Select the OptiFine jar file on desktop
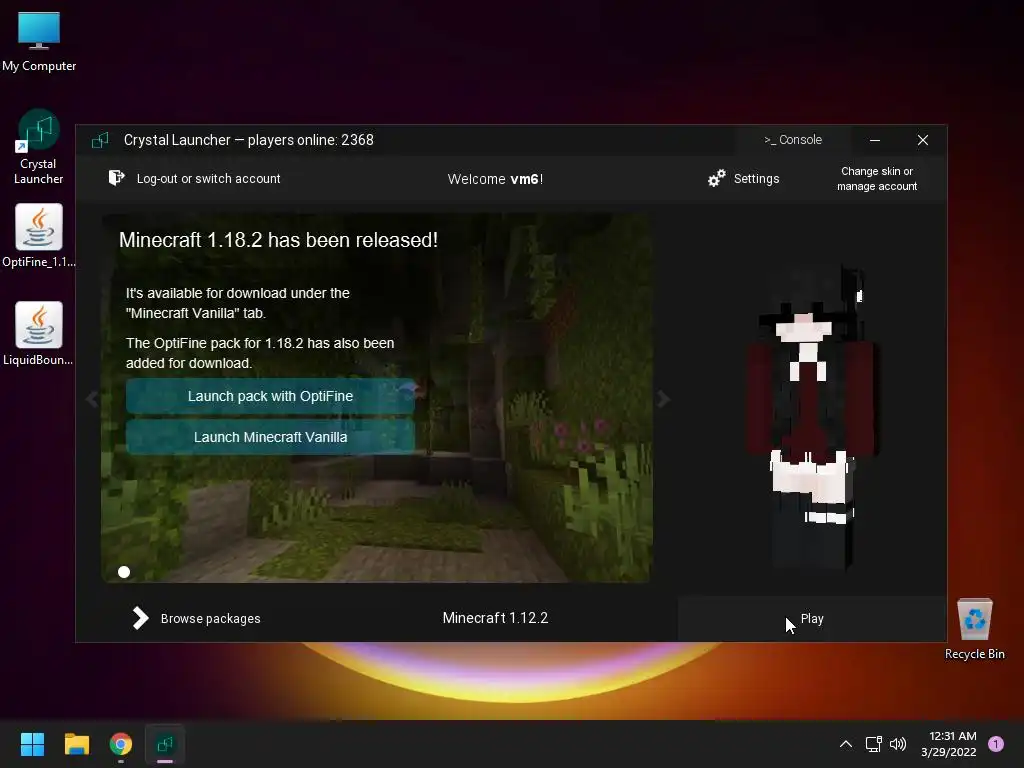This screenshot has width=1024, height=768. [x=39, y=236]
